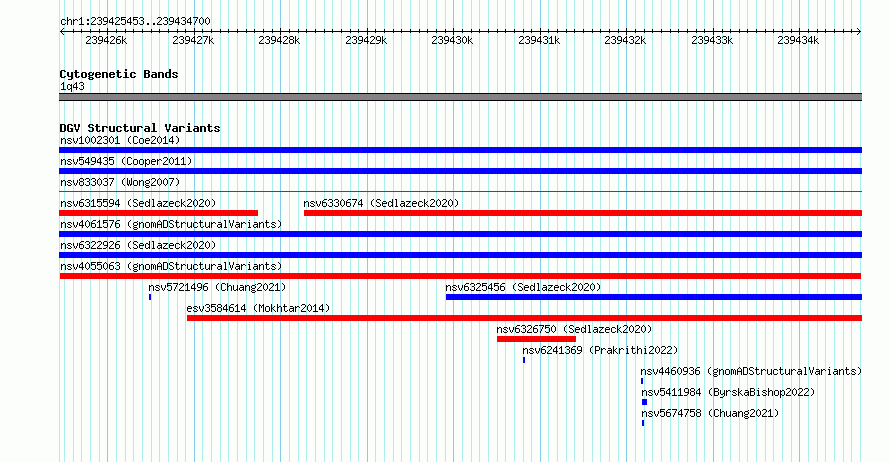This screenshot has width=890, height=462.
Task: Select the blue bar for nsv1002301
Action: pos(460,150)
